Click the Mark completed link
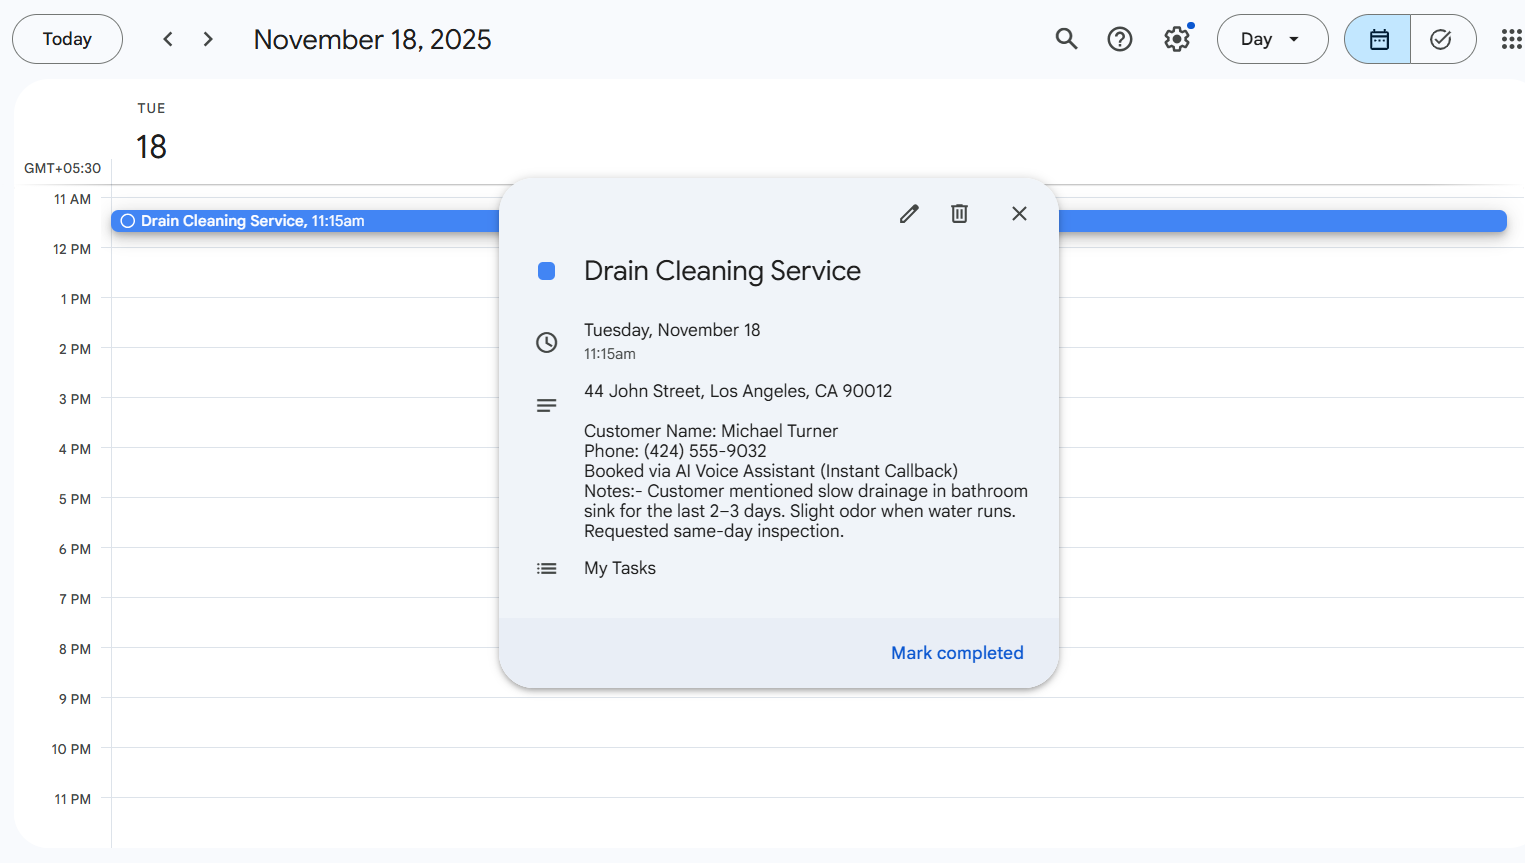The height and width of the screenshot is (863, 1525). click(x=957, y=653)
